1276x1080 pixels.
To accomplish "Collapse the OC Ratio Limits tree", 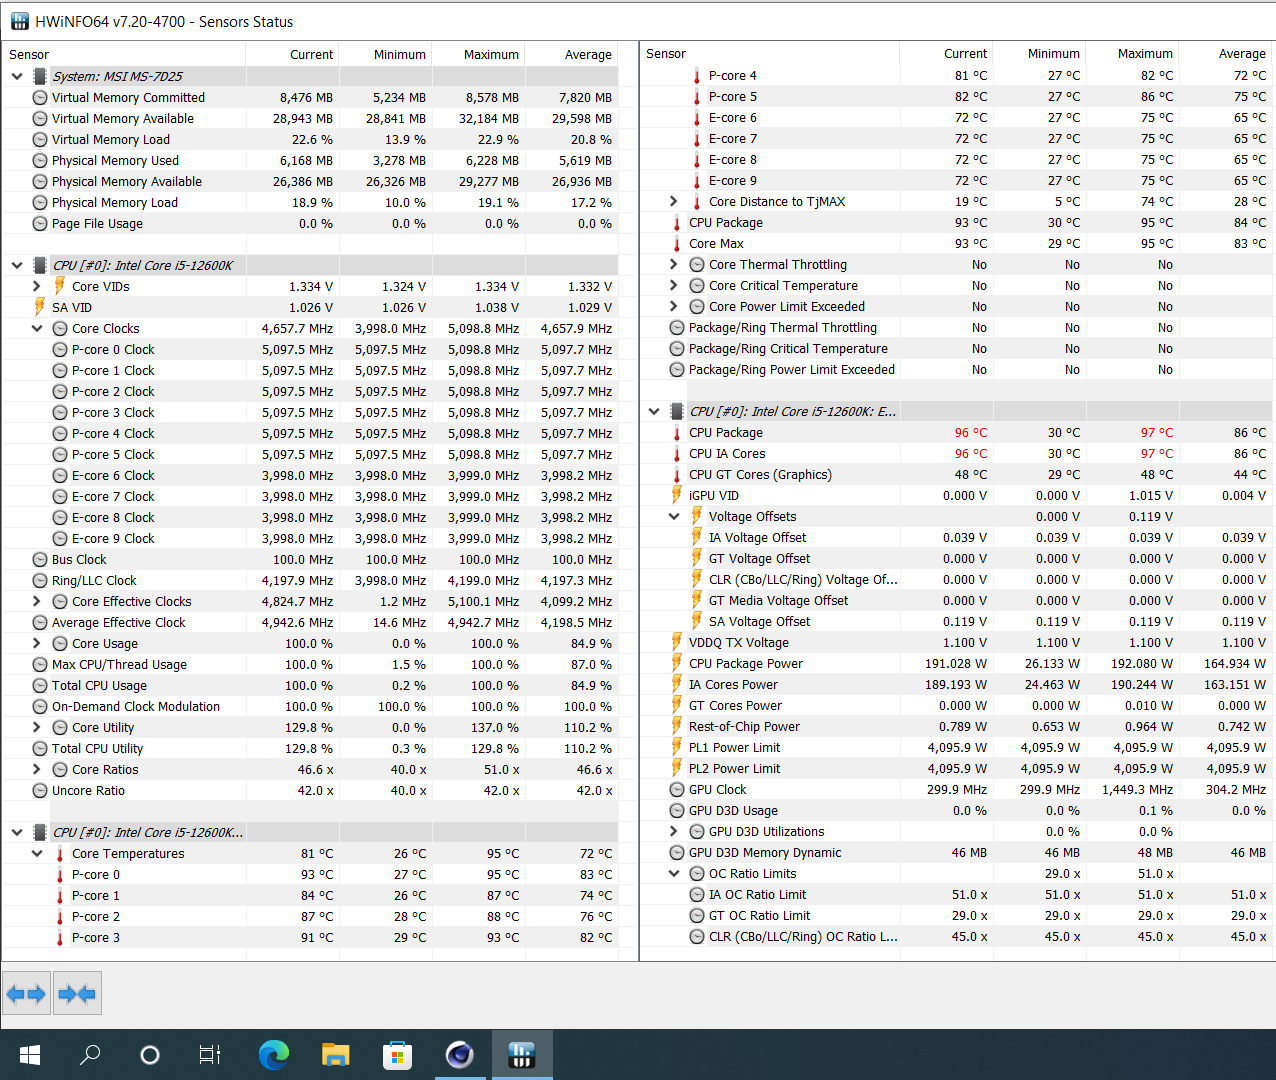I will (x=674, y=873).
